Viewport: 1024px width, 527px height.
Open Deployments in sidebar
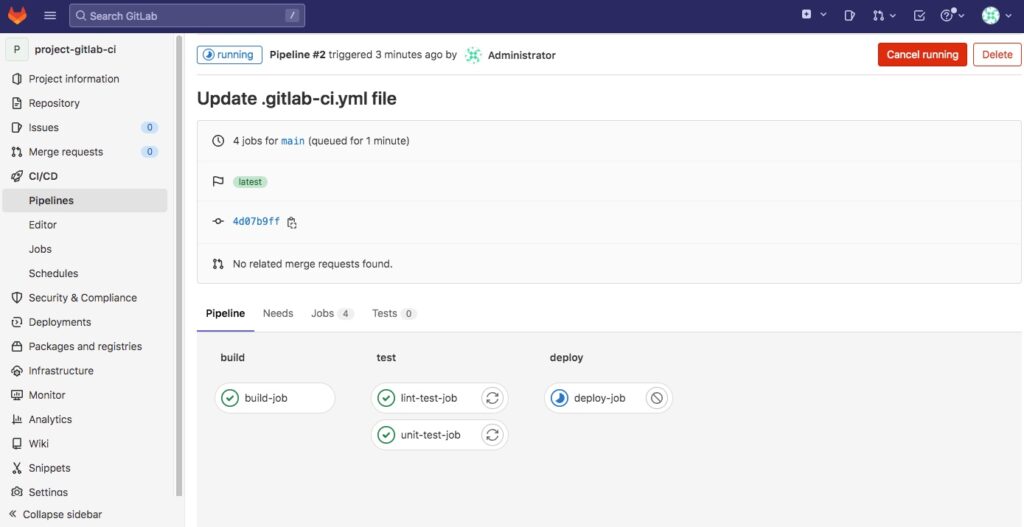tap(60, 322)
